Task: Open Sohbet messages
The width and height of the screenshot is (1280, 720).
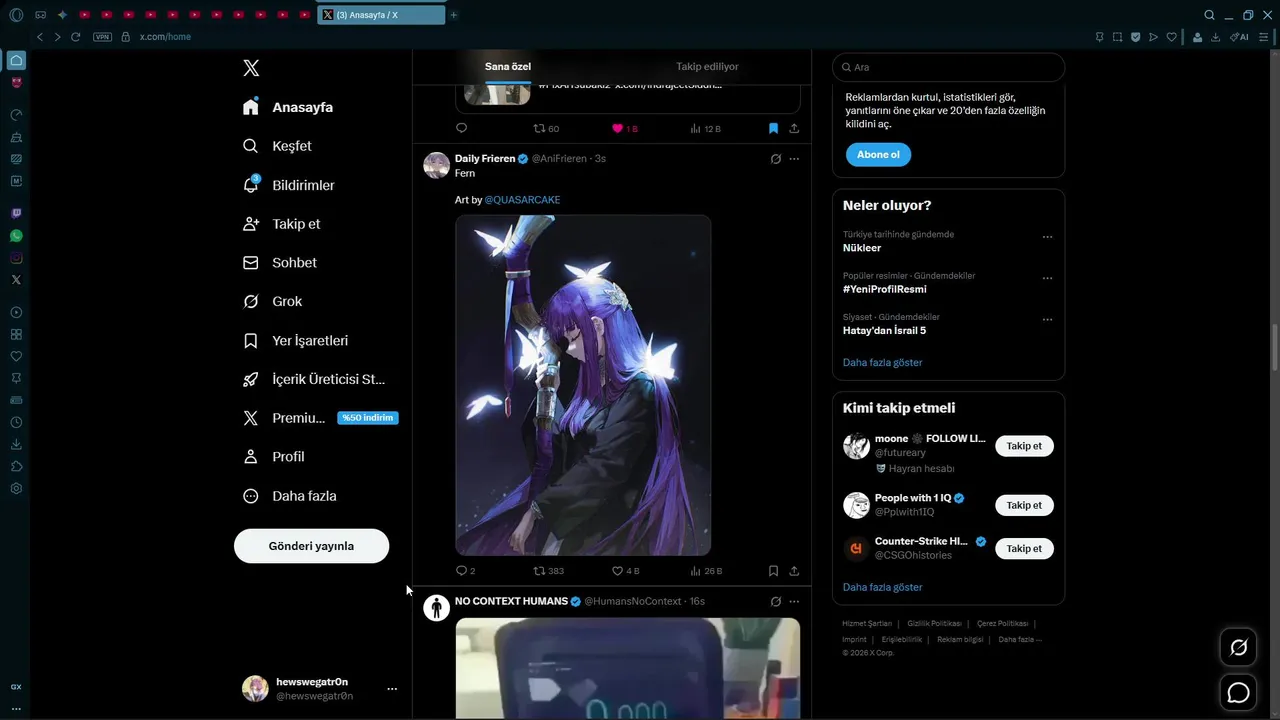Action: click(280, 263)
